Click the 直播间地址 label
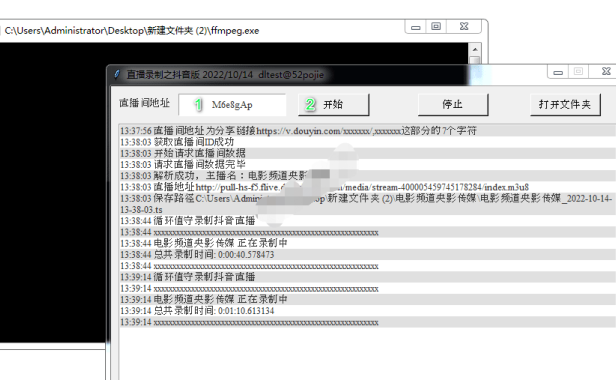616x380 pixels. (x=145, y=103)
